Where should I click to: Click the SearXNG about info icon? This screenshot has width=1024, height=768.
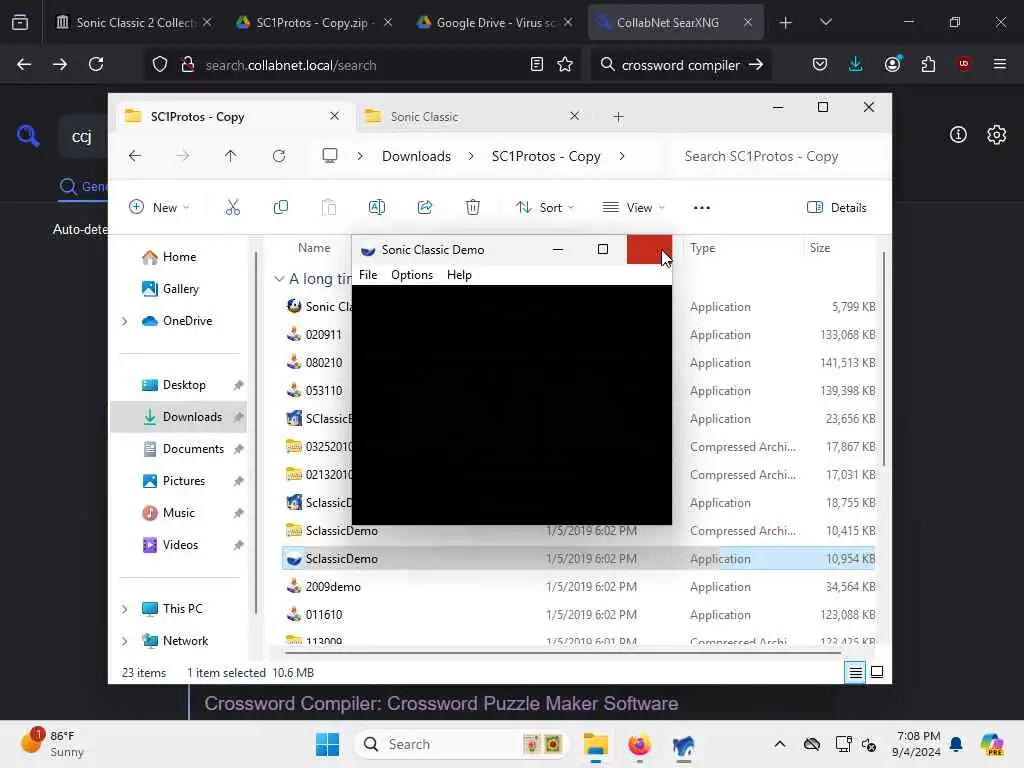(958, 135)
